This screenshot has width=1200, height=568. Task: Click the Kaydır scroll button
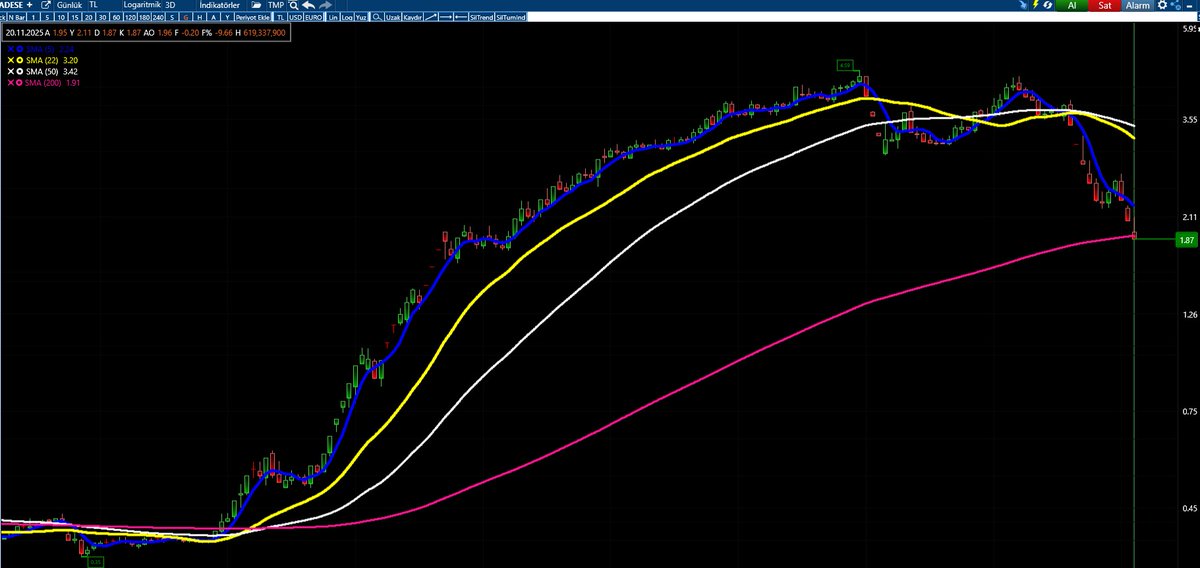click(413, 19)
